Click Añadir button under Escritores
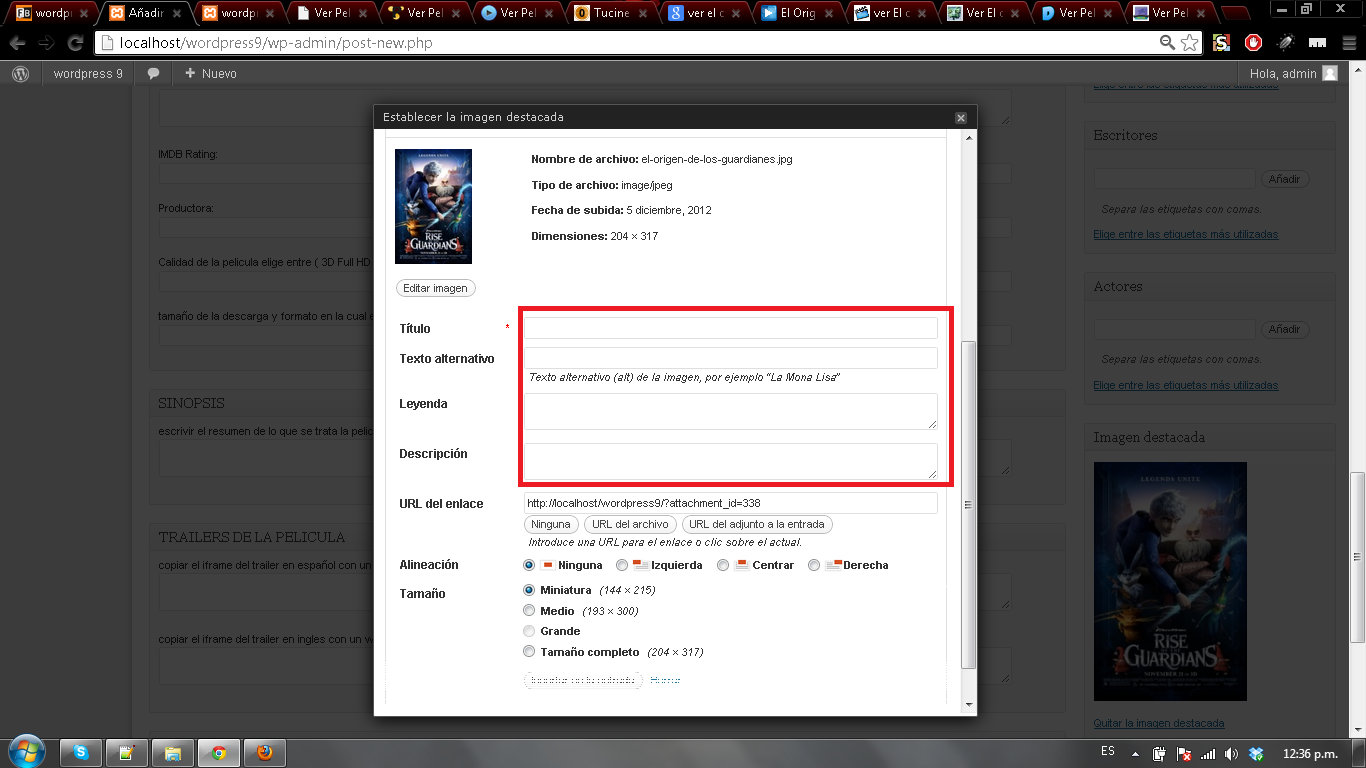 (1284, 179)
